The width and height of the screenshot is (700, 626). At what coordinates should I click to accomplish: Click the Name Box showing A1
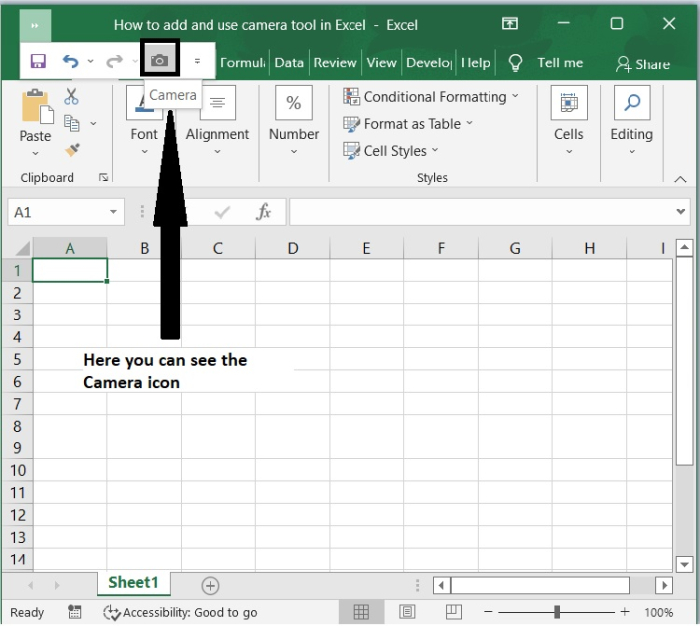click(60, 212)
